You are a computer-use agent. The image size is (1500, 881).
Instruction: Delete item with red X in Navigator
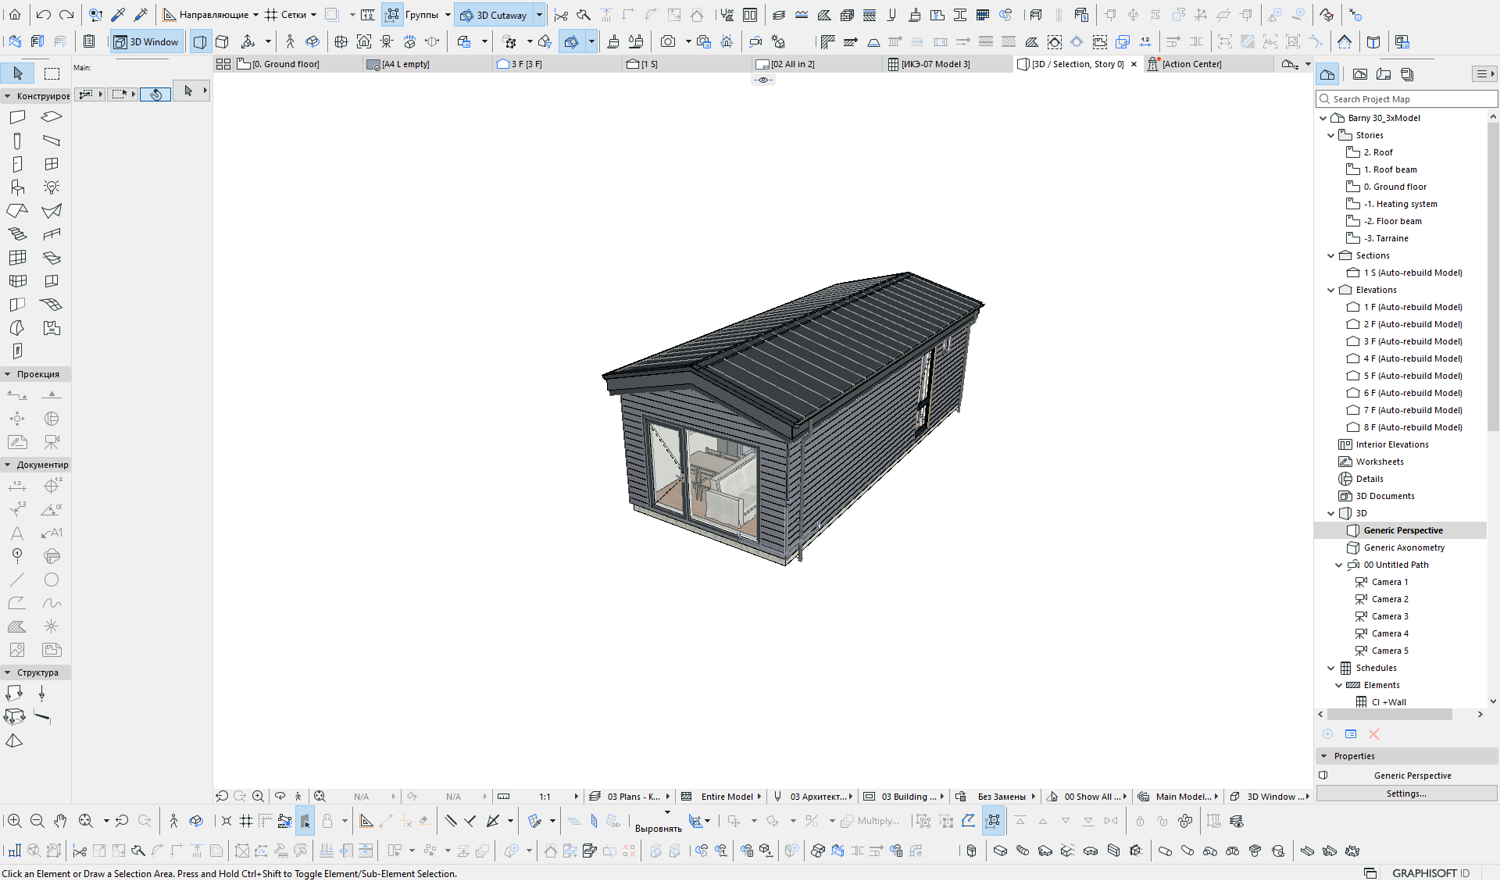pyautogui.click(x=1374, y=734)
